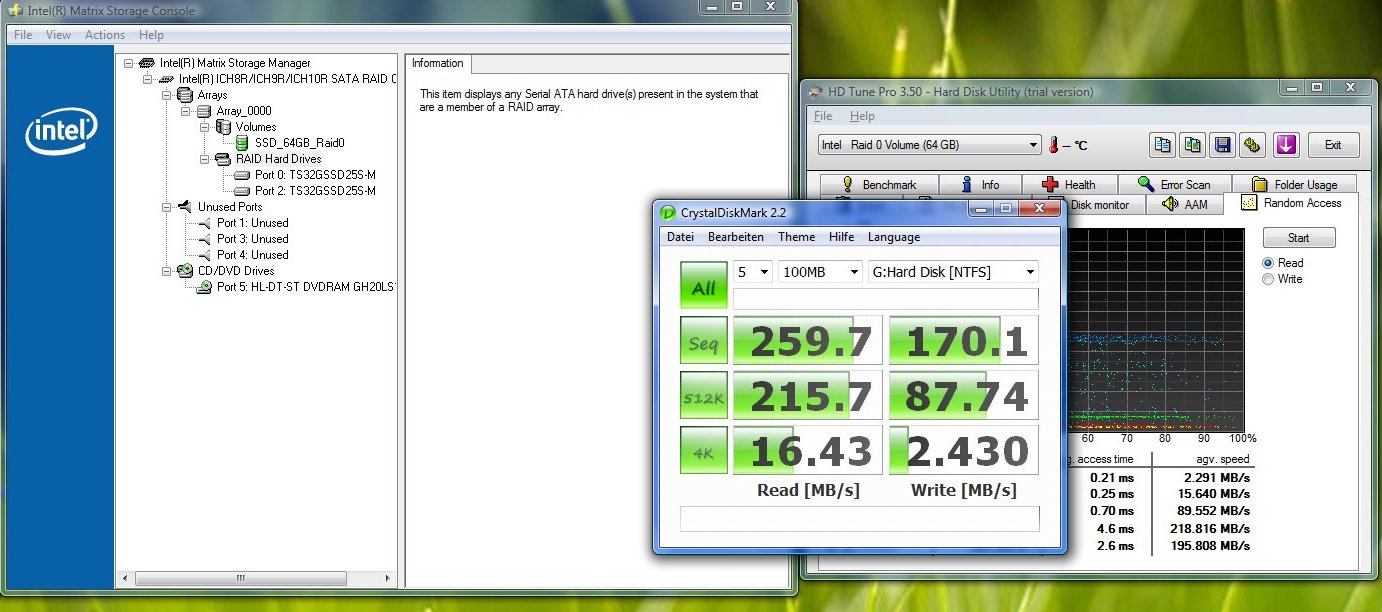Open Help menu in HD Tune Pro
Viewport: 1382px width, 612px height.
click(x=862, y=116)
